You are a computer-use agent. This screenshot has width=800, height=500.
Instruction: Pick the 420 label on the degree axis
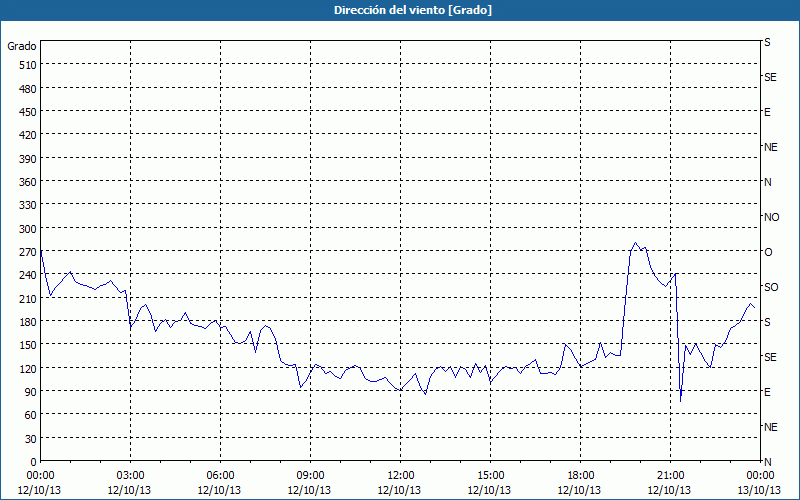[28, 135]
